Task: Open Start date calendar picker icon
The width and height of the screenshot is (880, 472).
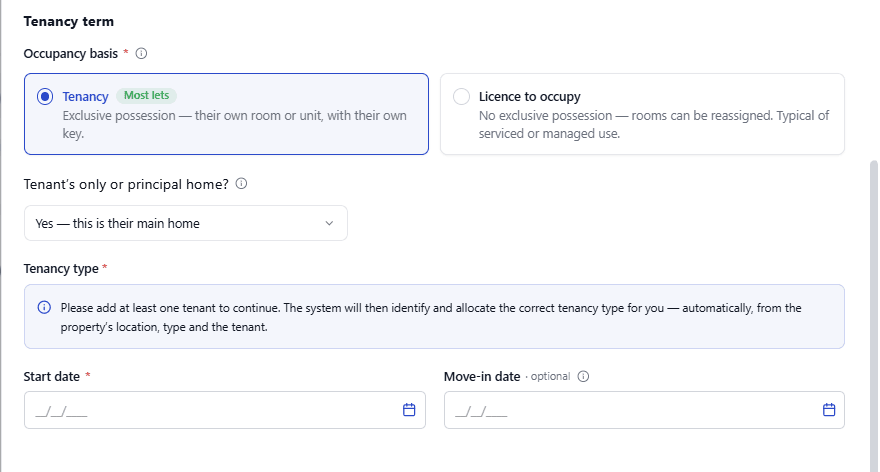Action: coord(409,410)
